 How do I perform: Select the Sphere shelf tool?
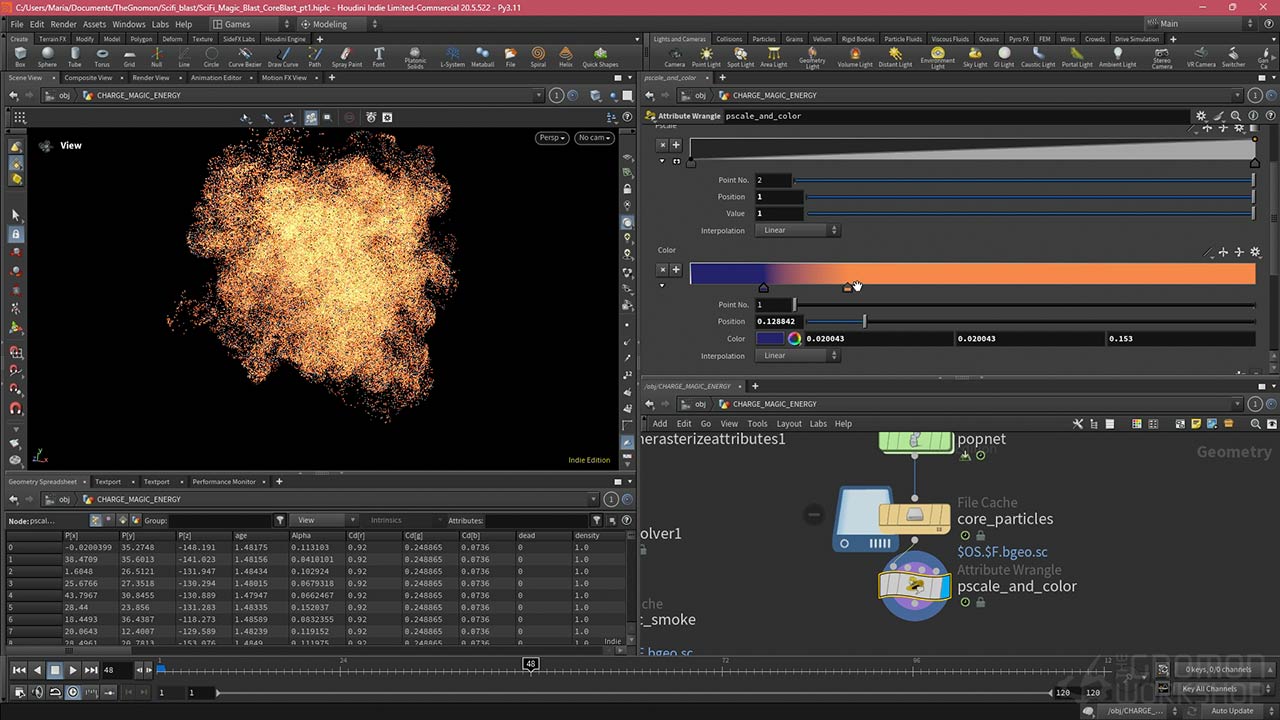tap(47, 56)
